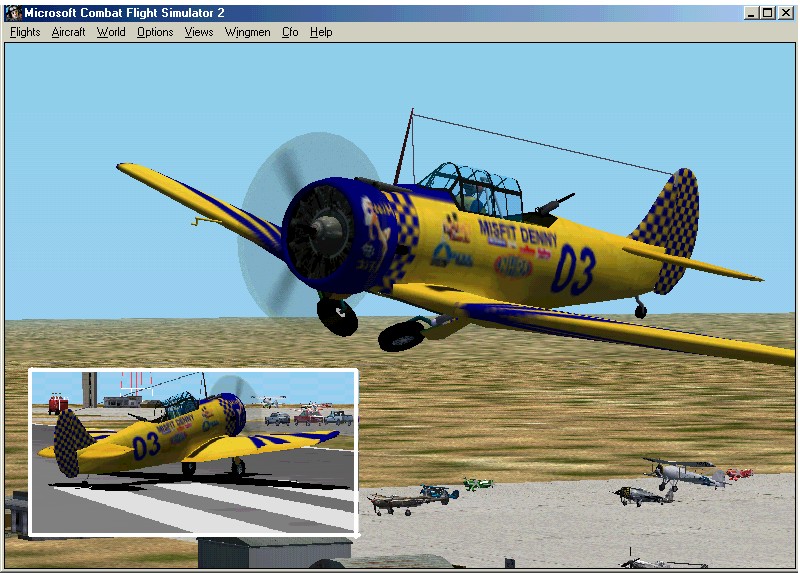Image resolution: width=800 pixels, height=573 pixels.
Task: Click the Combat Flight Simulator title bar icon
Action: (12, 13)
